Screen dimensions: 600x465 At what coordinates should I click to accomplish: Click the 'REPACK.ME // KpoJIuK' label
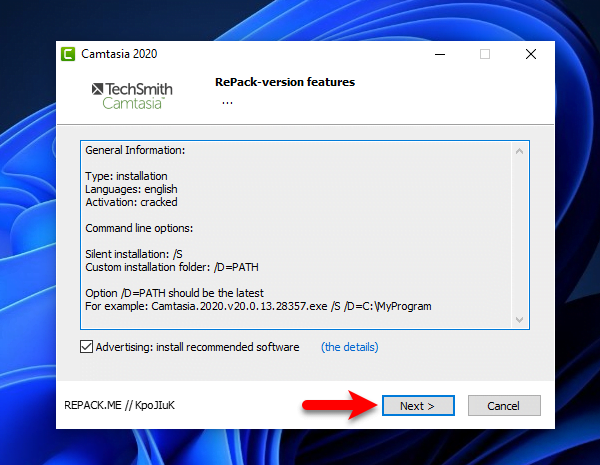click(x=119, y=405)
